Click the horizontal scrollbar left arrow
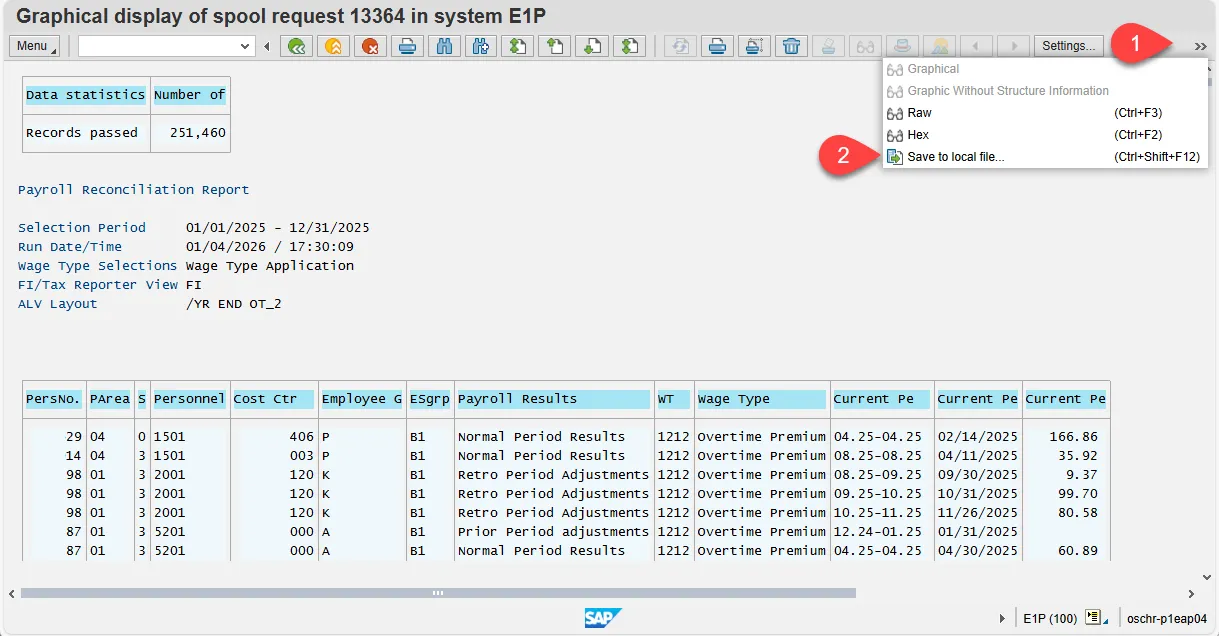The height and width of the screenshot is (636, 1219). [x=12, y=593]
